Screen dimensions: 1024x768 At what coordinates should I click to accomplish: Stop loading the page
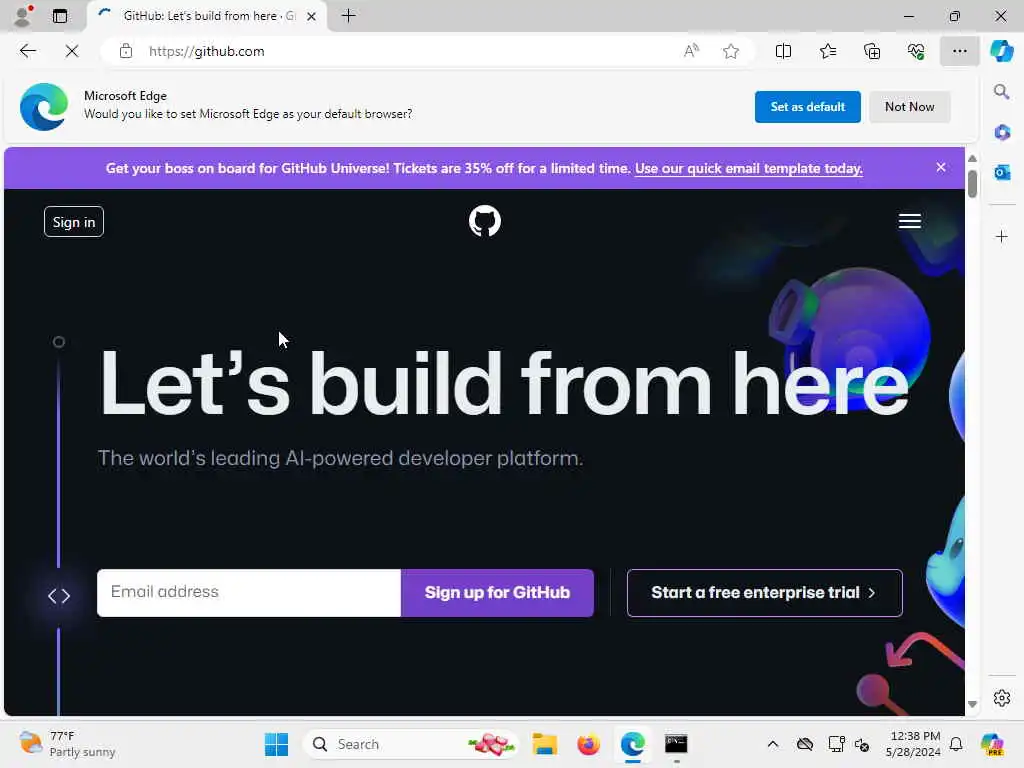[x=72, y=51]
